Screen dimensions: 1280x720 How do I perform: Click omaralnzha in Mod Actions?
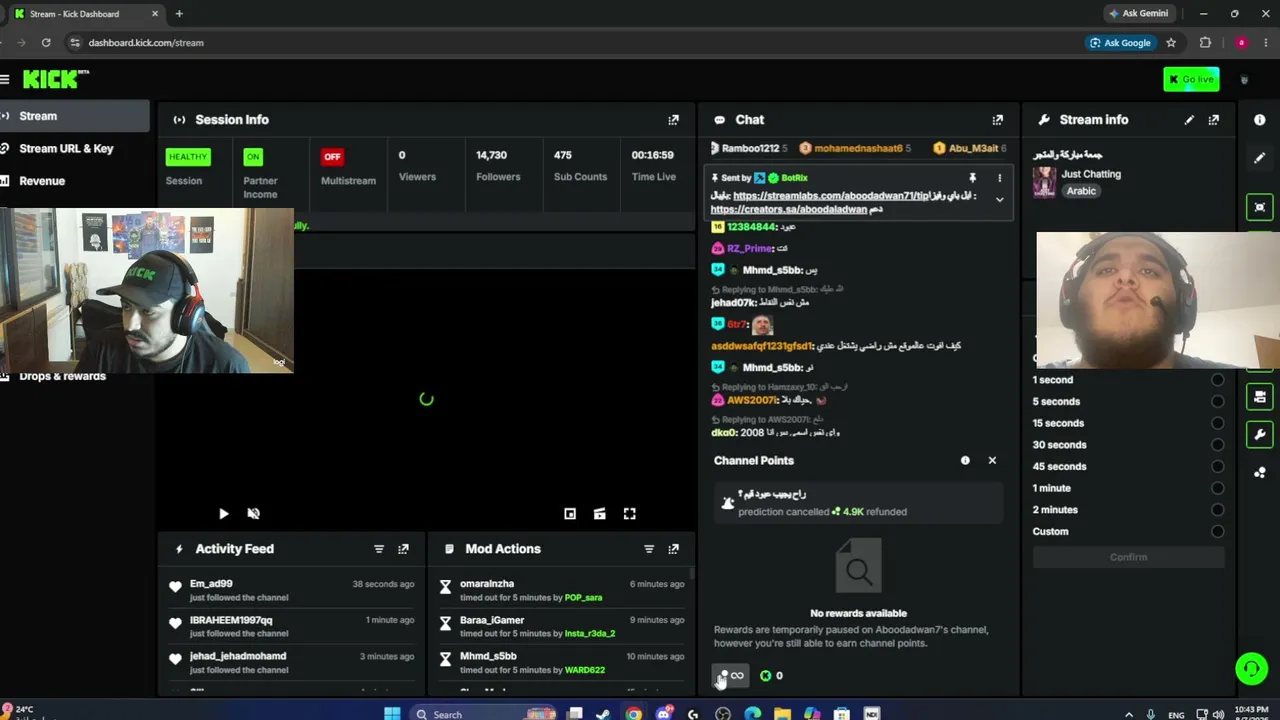click(487, 584)
